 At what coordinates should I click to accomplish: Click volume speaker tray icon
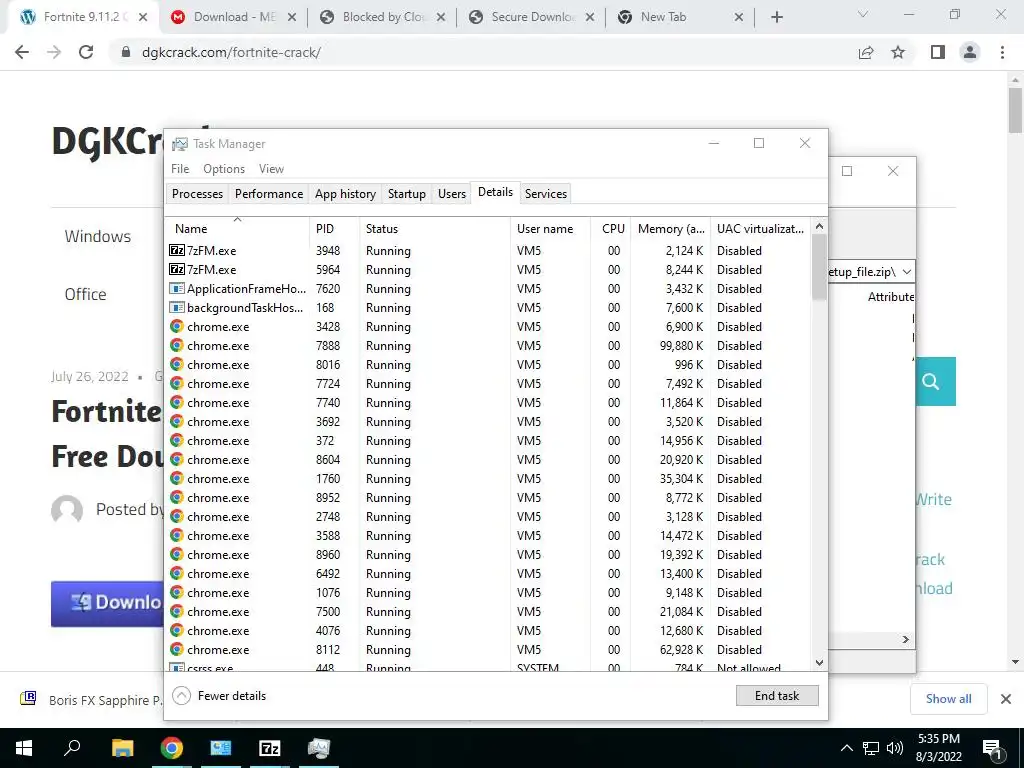pyautogui.click(x=895, y=748)
